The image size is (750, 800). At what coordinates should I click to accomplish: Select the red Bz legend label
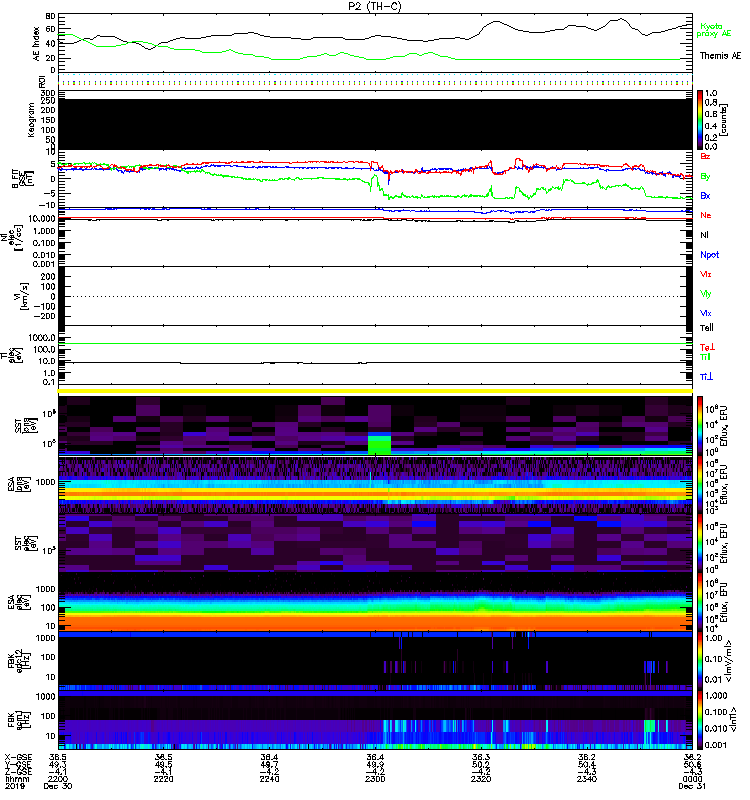(705, 156)
